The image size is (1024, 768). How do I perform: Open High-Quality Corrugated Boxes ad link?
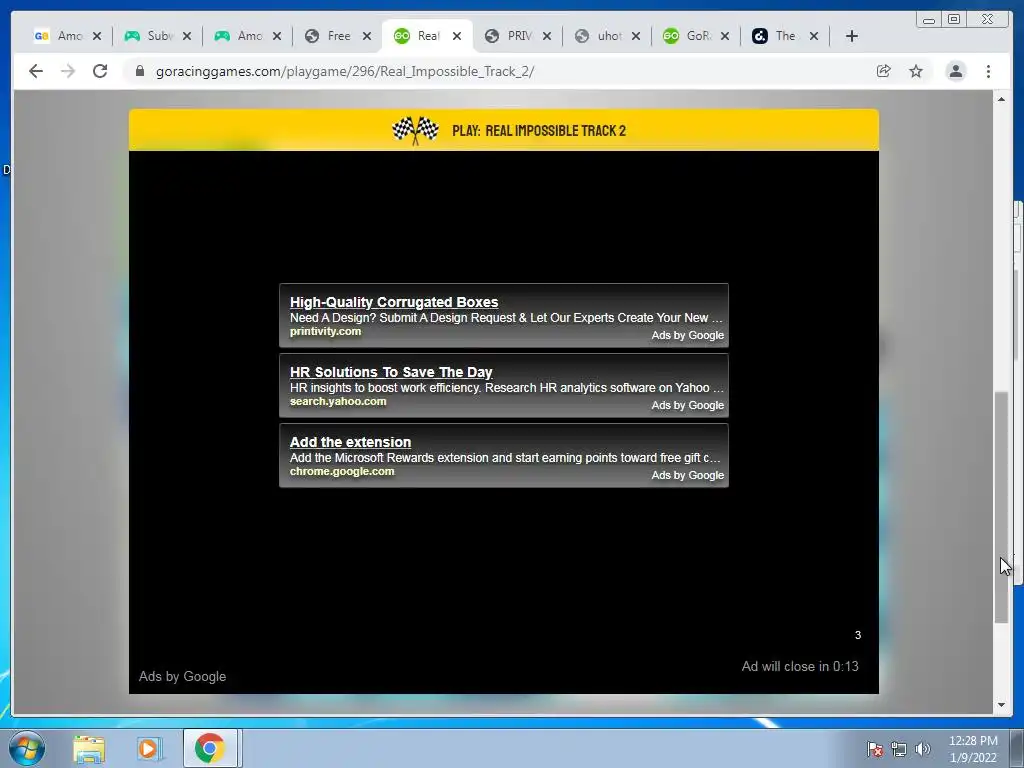394,302
